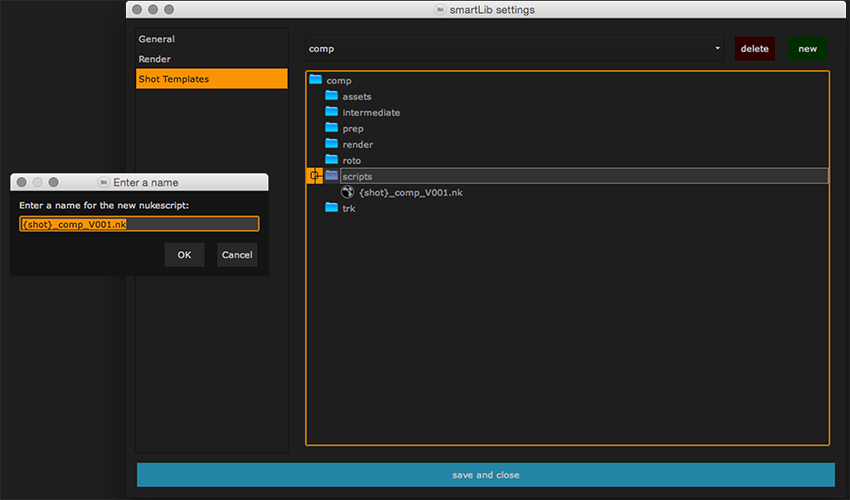The height and width of the screenshot is (500, 850).
Task: Select {shot}_comp_V001.nk in the tree
Action: click(410, 192)
